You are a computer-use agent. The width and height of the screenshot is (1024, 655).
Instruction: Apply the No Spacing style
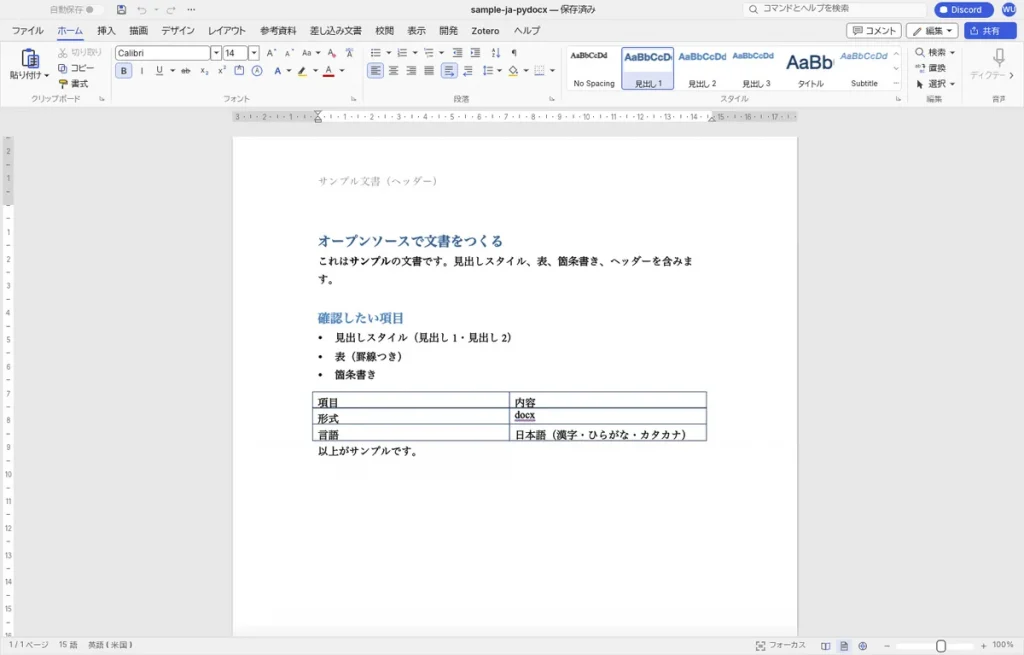coord(594,69)
